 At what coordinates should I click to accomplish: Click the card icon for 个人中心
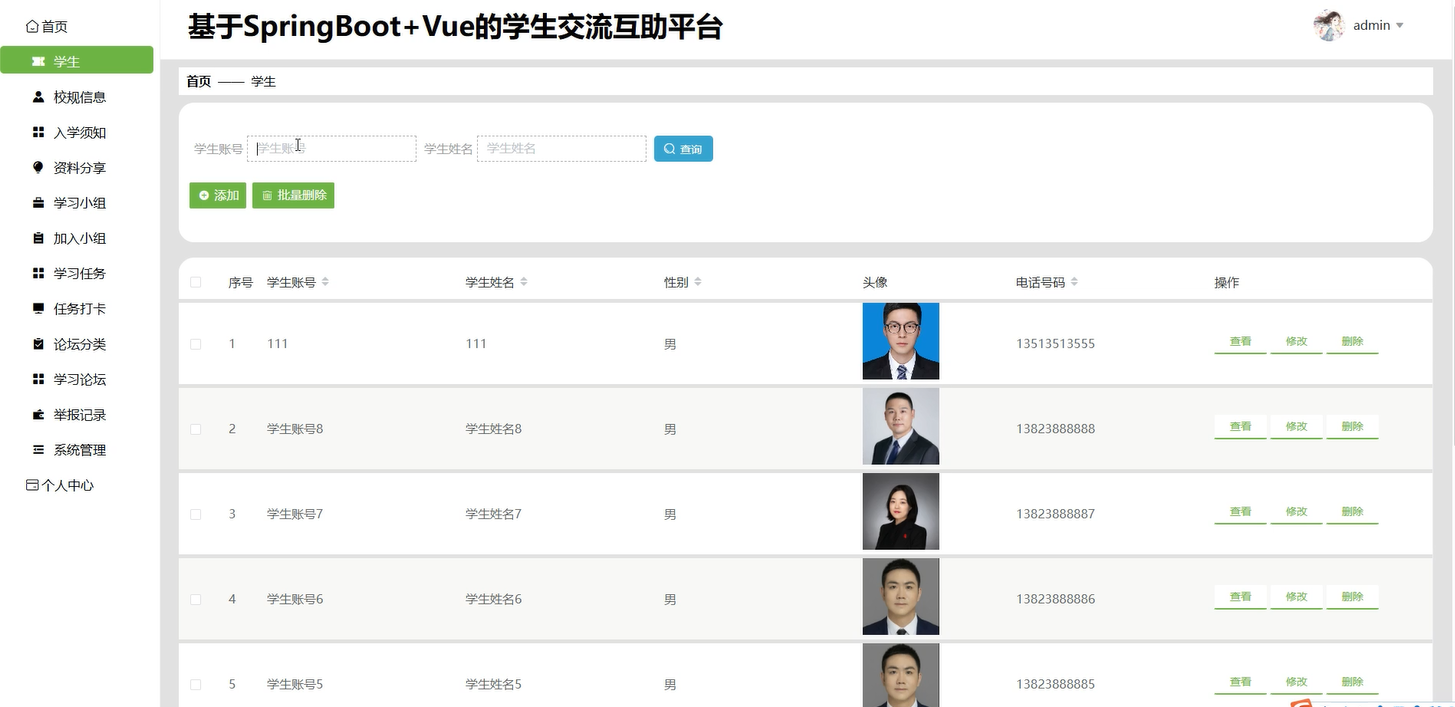point(32,485)
